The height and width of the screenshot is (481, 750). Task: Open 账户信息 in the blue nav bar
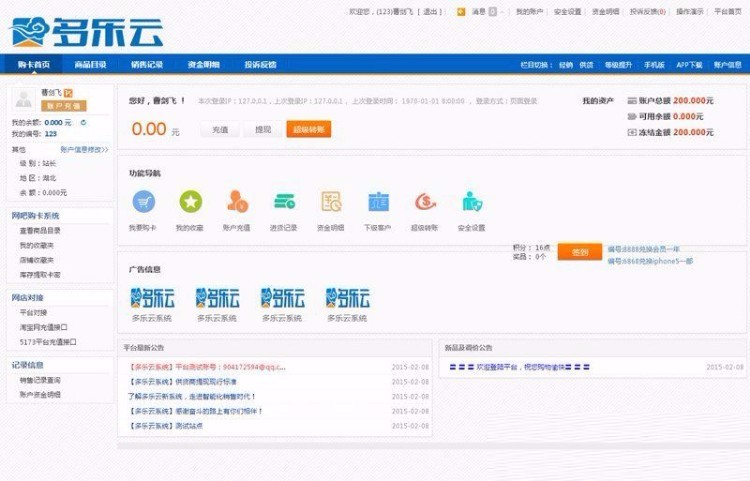click(x=728, y=65)
